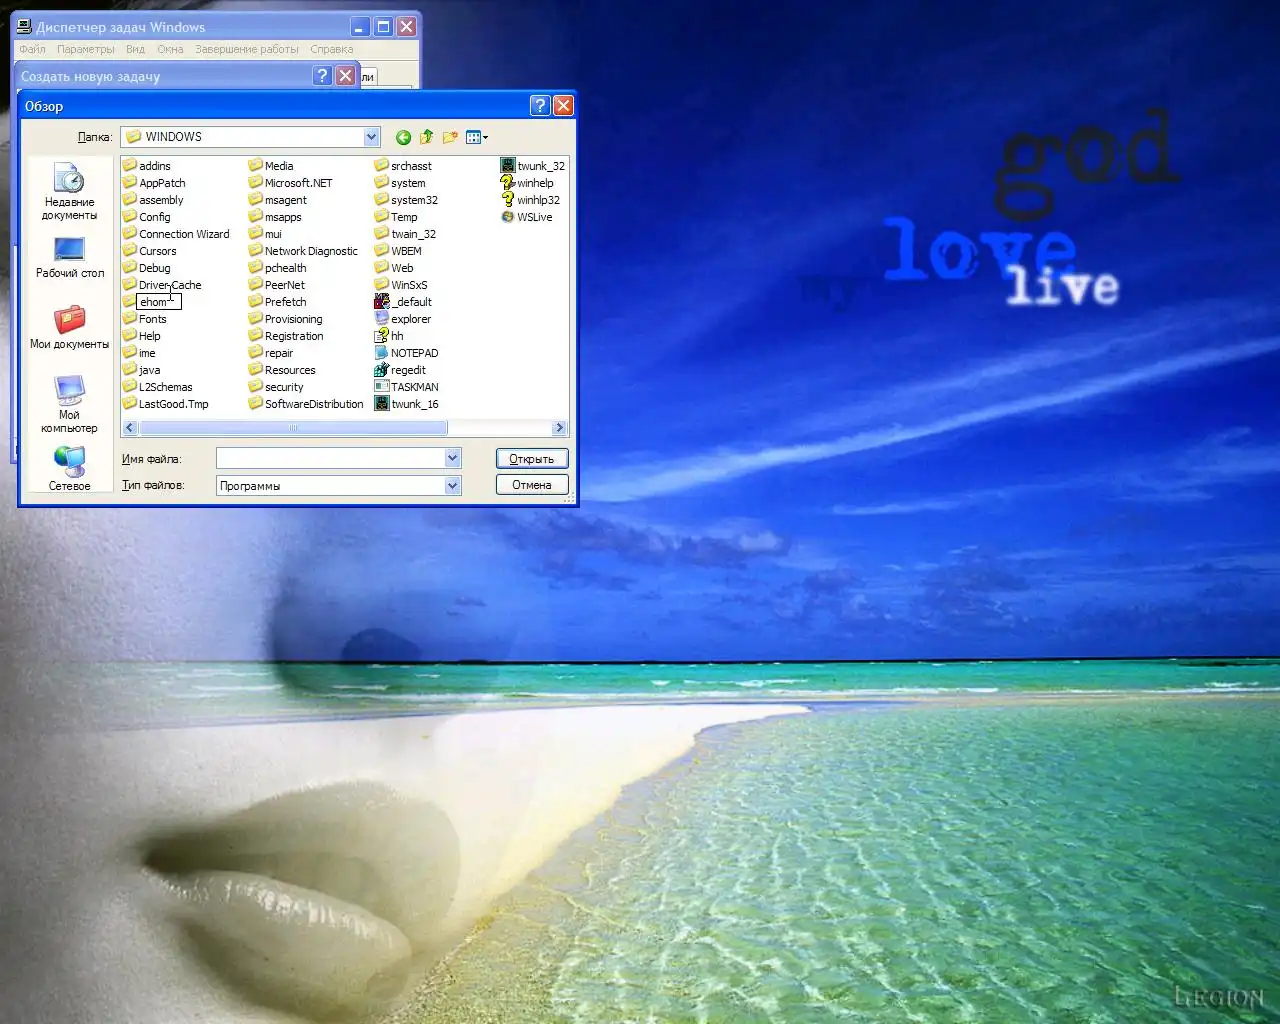Select the explorer program file

(402, 319)
